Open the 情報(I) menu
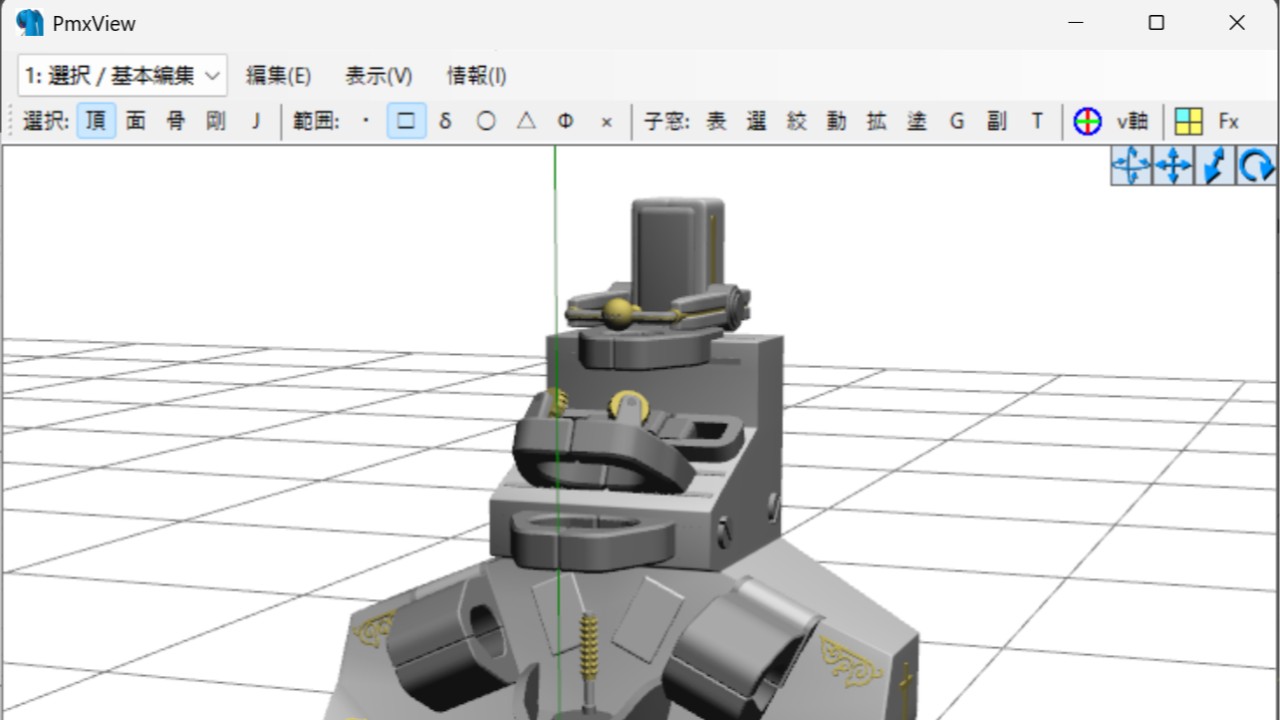 476,75
